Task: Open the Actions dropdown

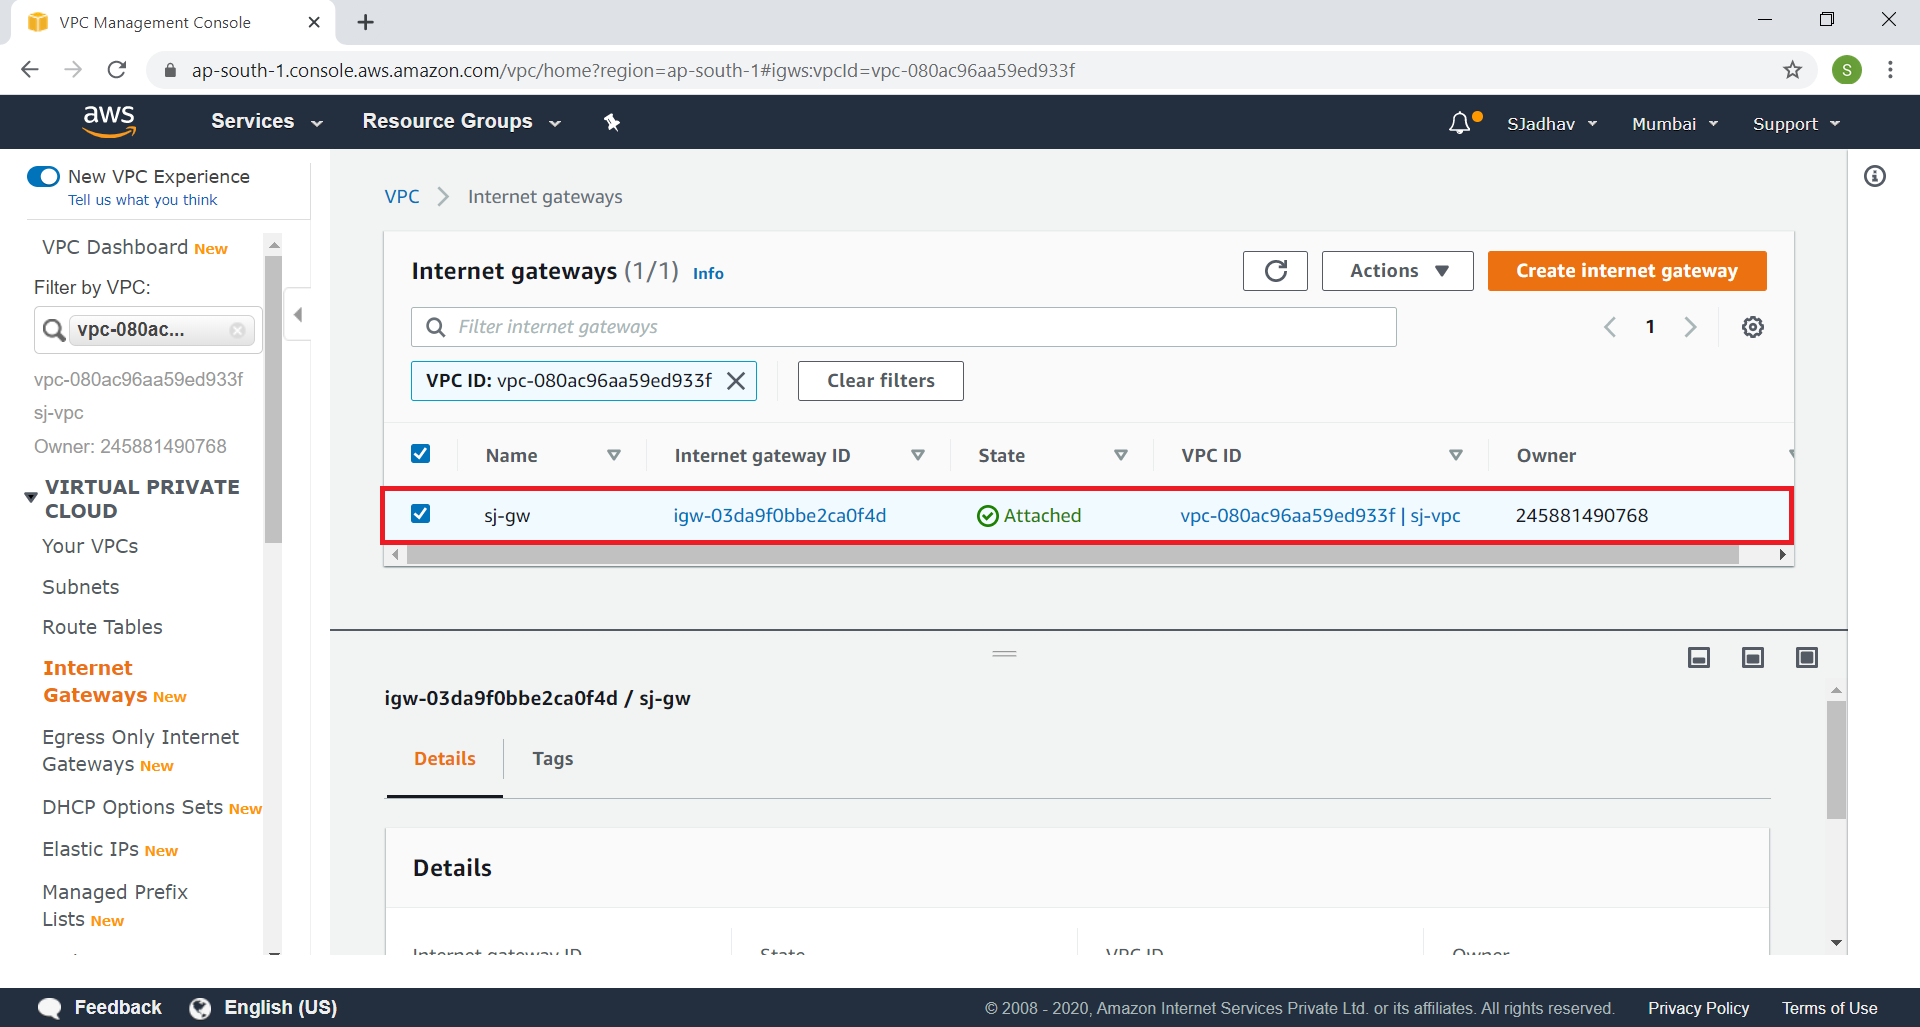Action: tap(1396, 270)
